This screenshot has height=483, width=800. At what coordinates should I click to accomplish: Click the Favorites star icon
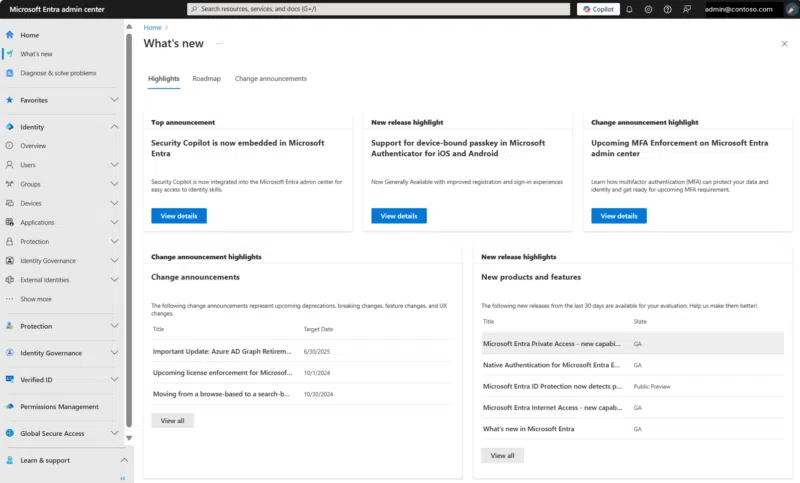(10, 100)
